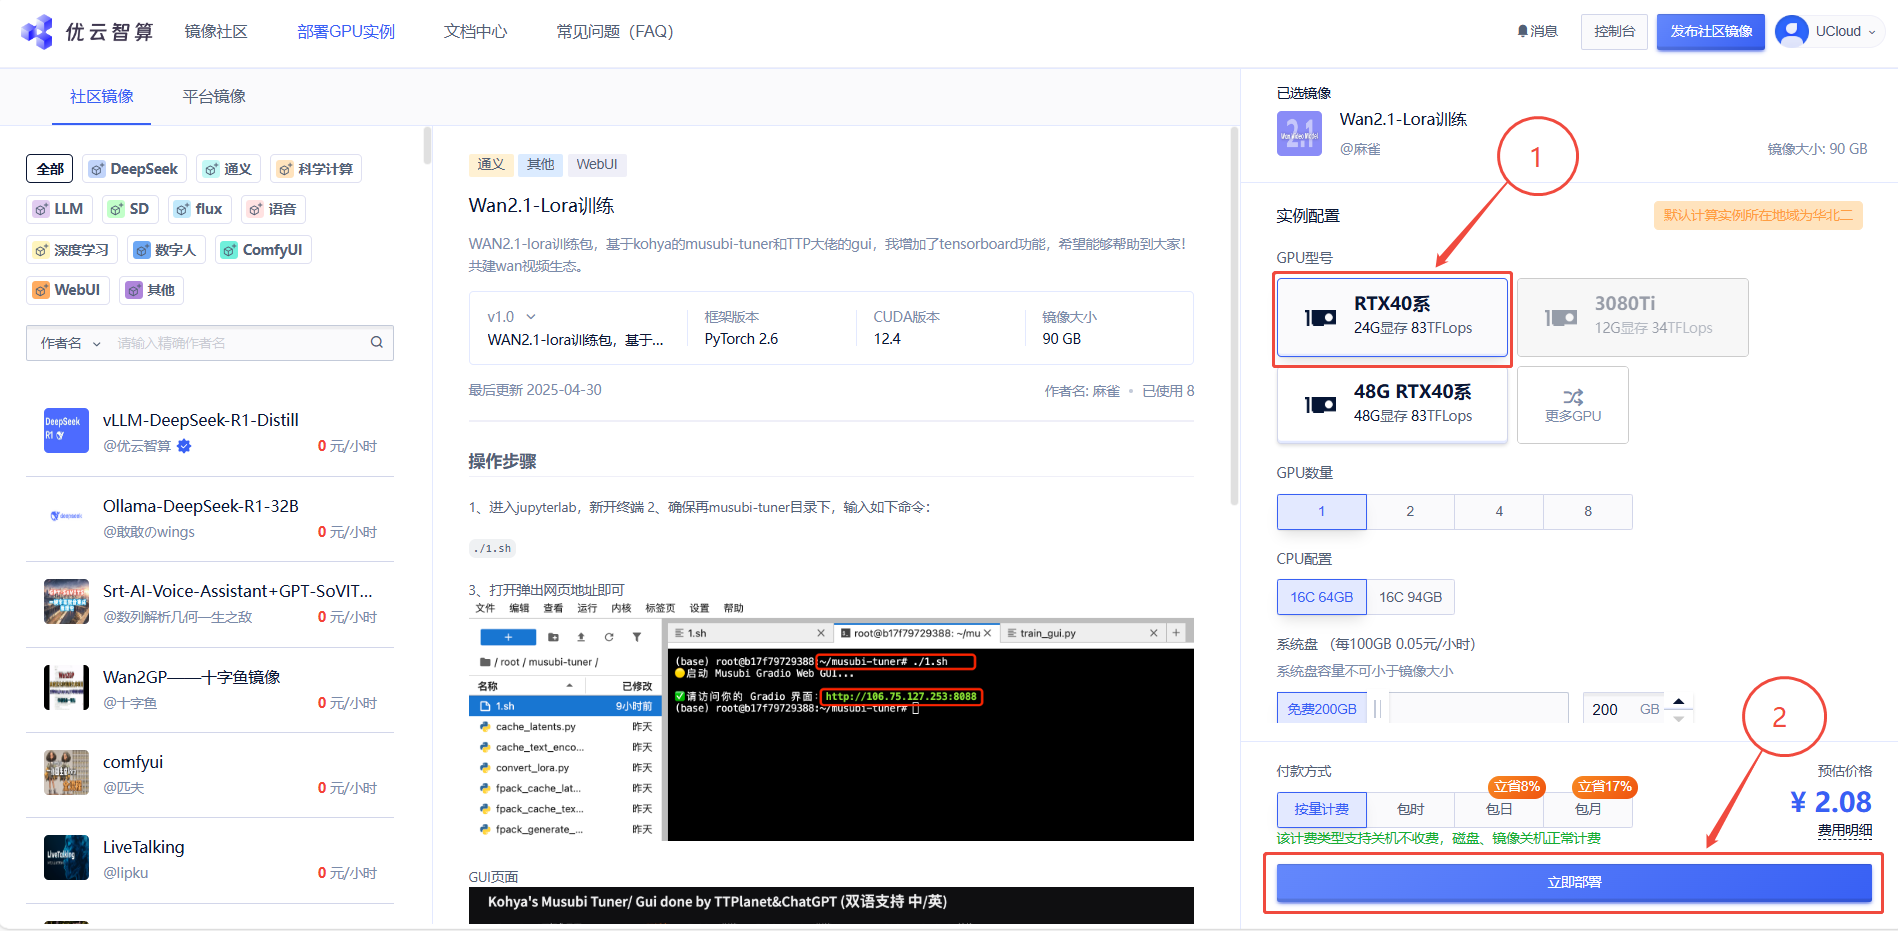This screenshot has height=931, width=1898.
Task: Click the detail panel vertical scrollbar
Action: click(x=1234, y=317)
